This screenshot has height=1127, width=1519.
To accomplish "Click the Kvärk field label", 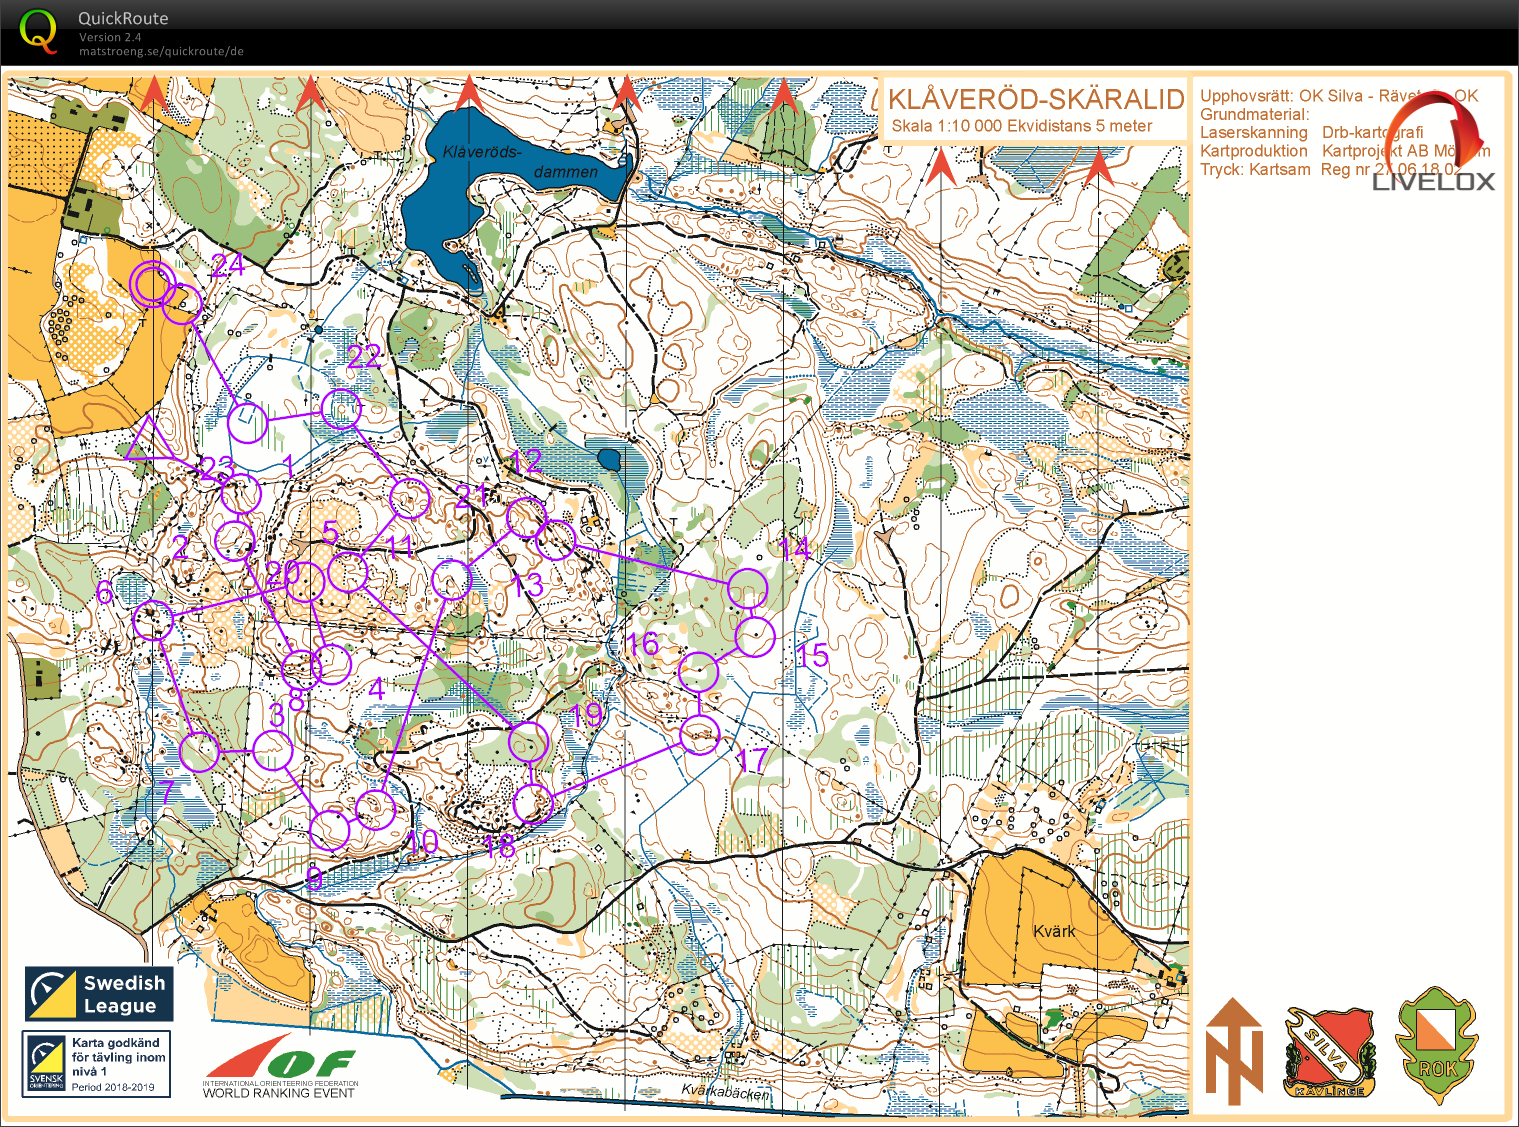I will click(1054, 931).
